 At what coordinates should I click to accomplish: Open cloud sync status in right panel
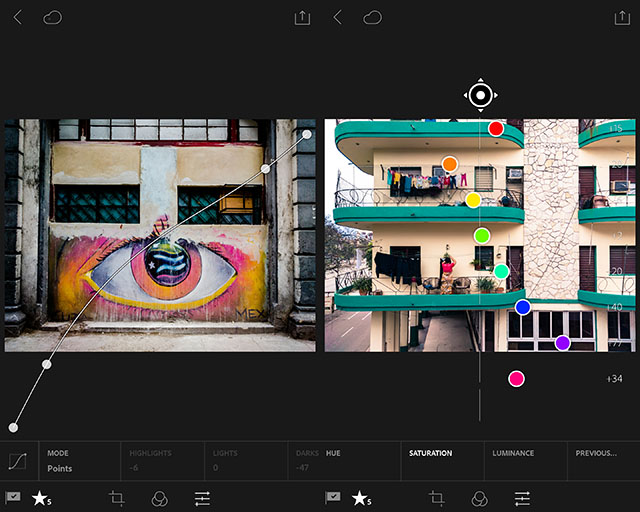pyautogui.click(x=373, y=18)
